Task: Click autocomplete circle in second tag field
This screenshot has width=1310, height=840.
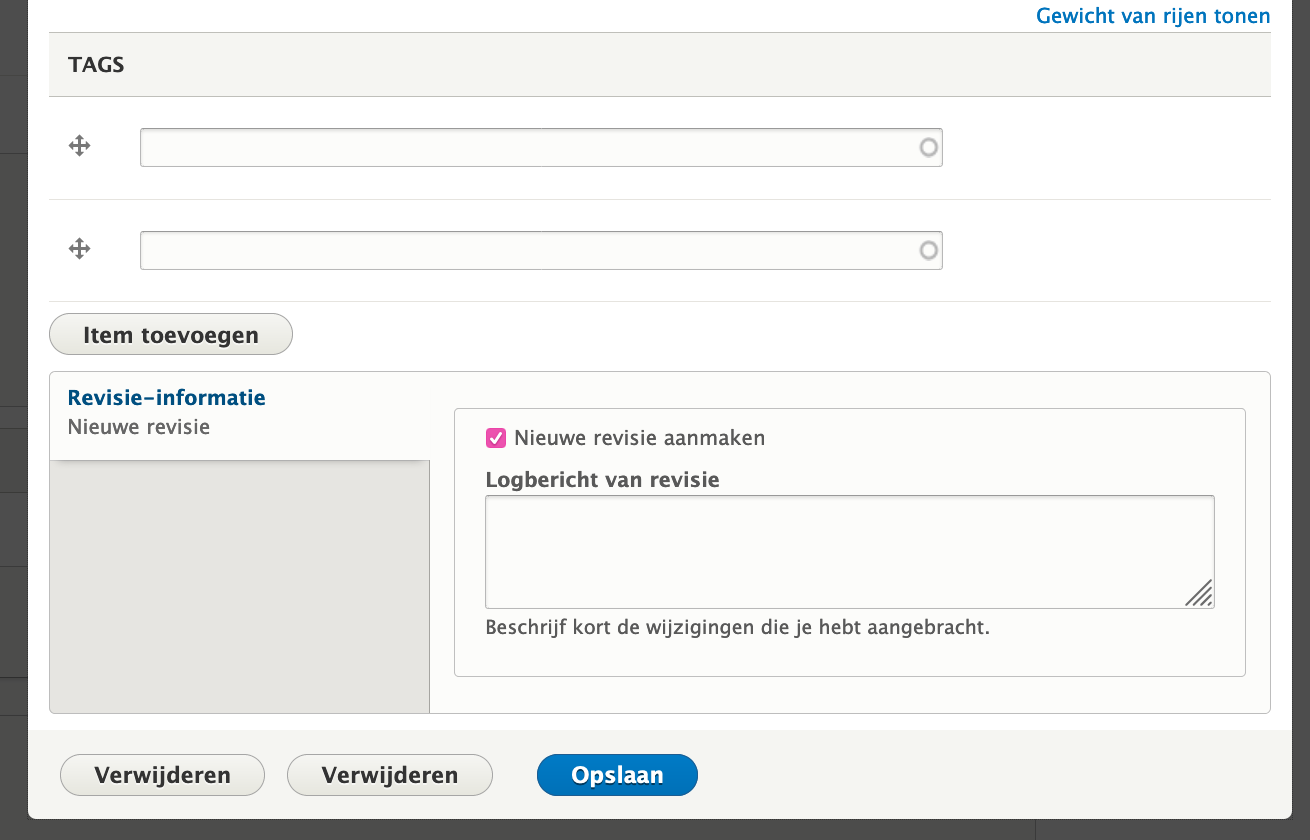Action: [x=929, y=250]
